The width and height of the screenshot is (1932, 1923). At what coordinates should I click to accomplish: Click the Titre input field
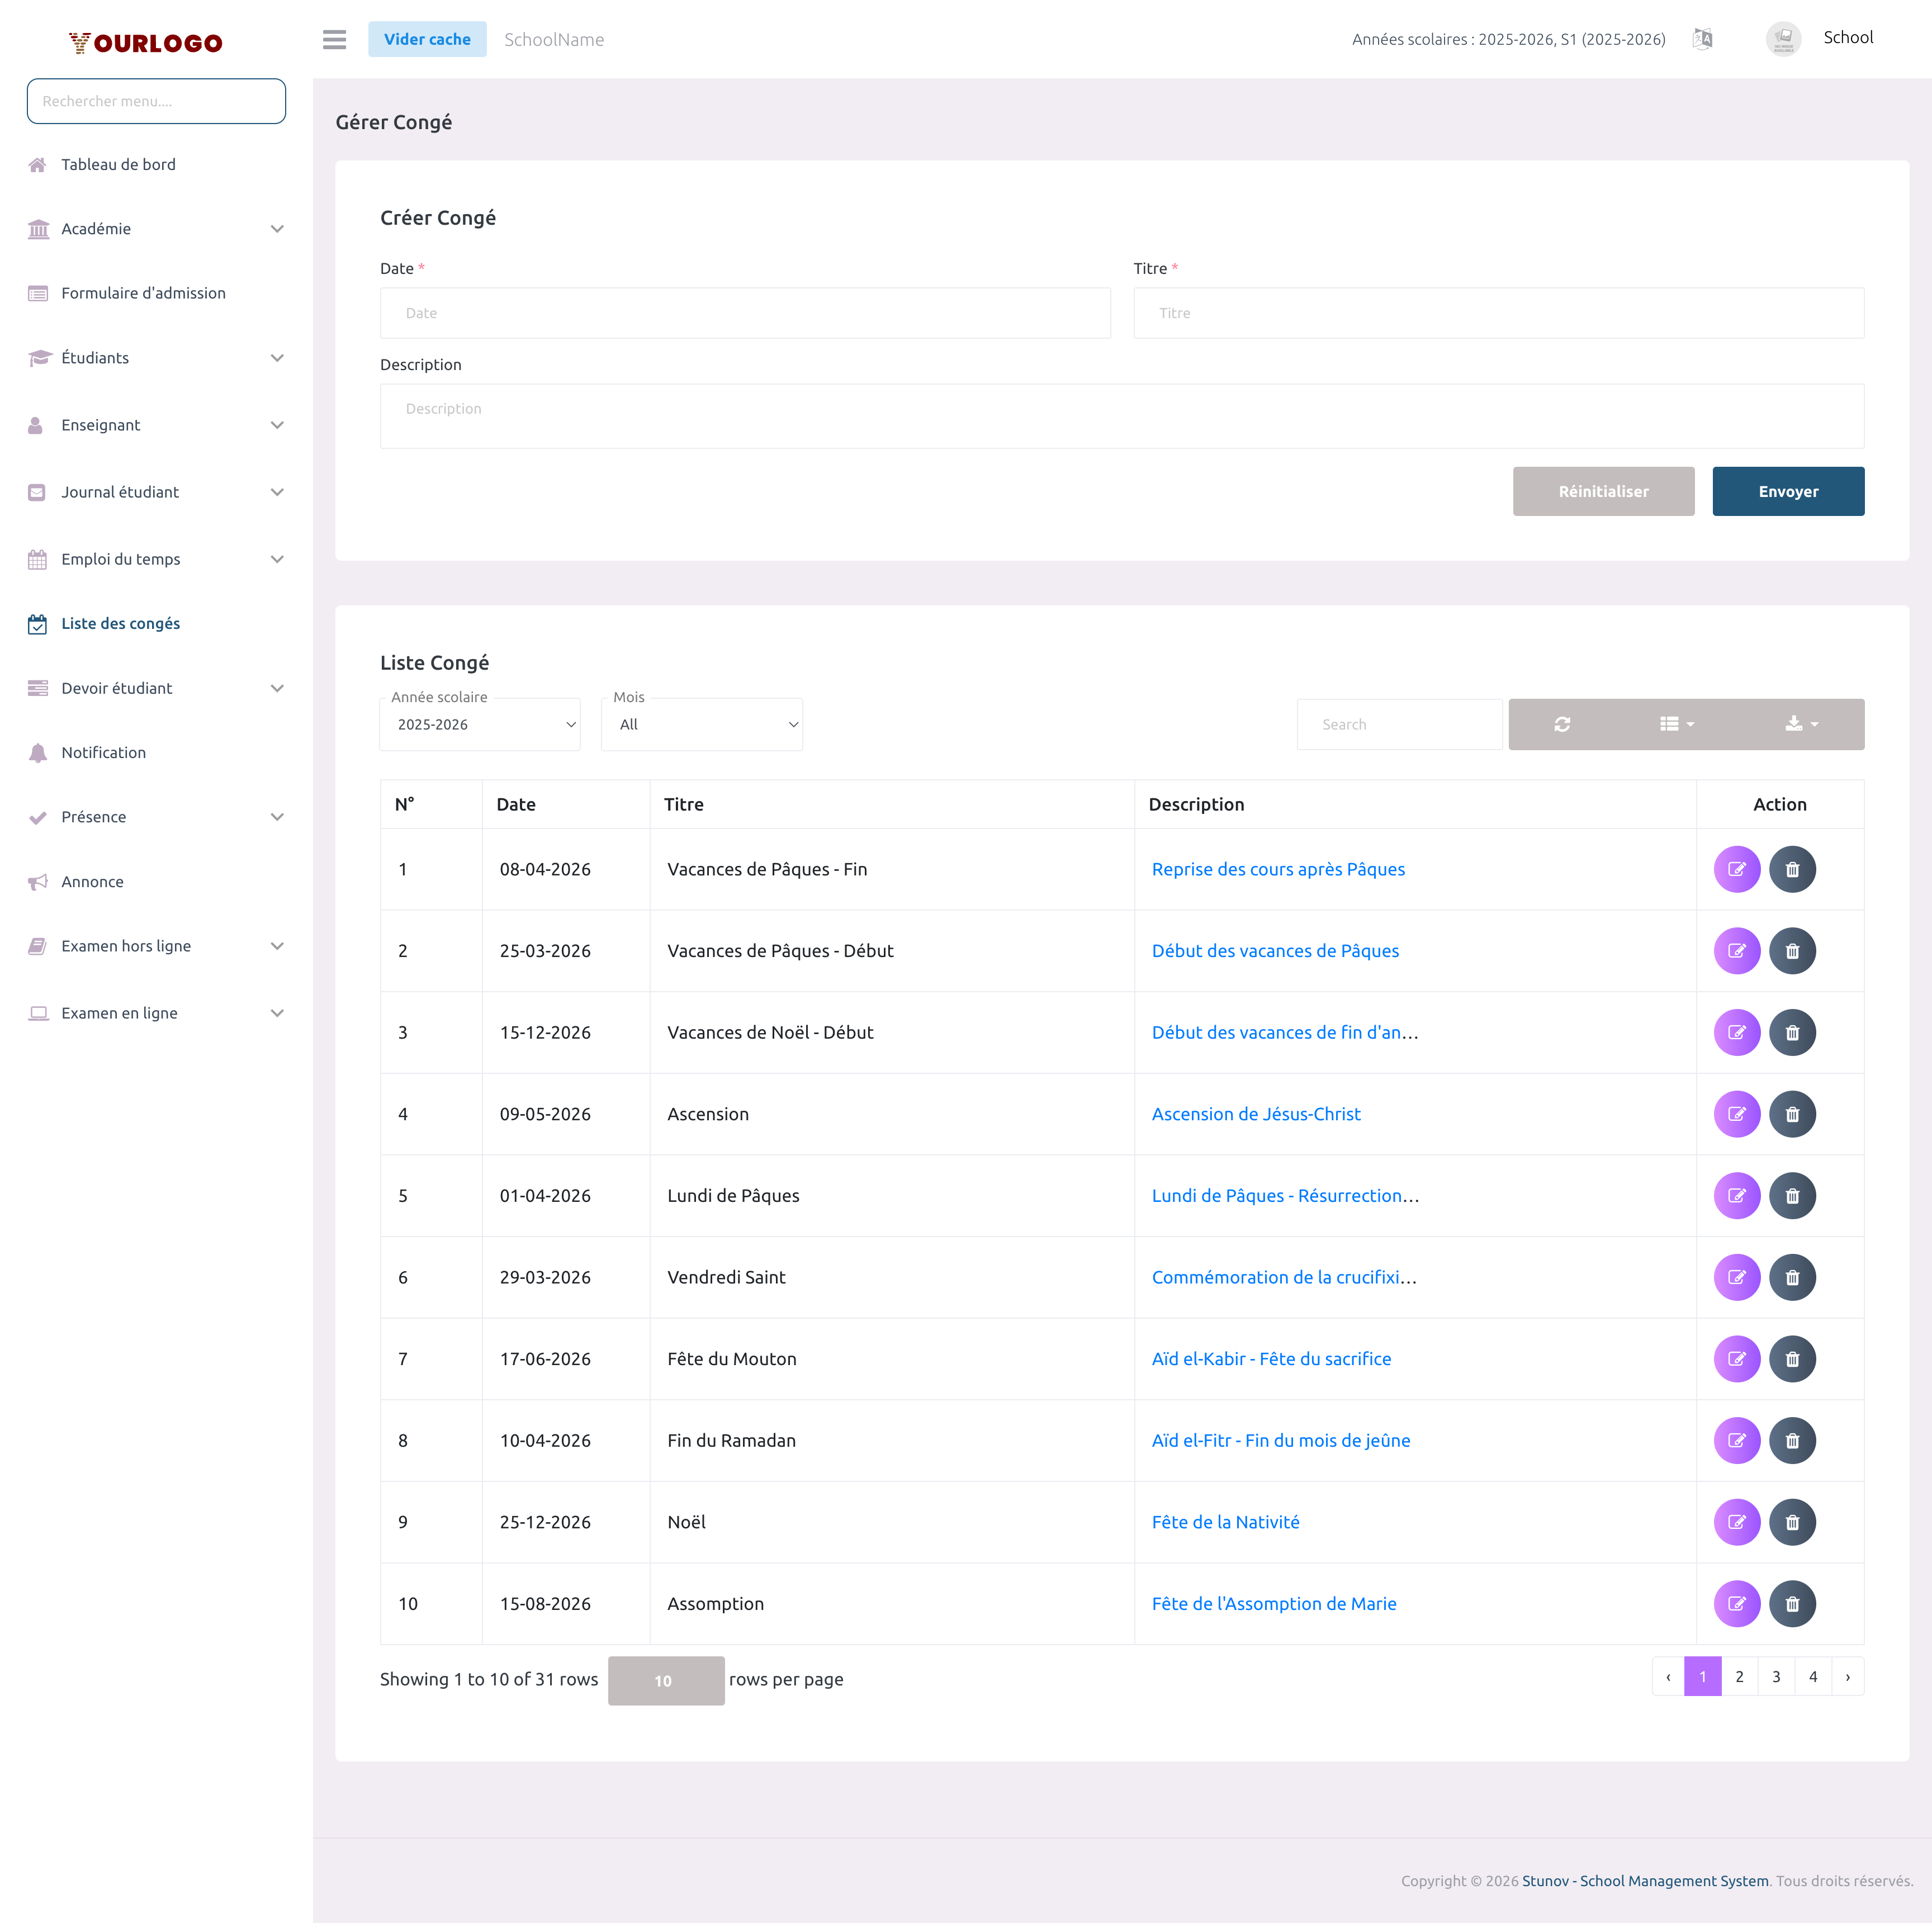coord(1498,313)
